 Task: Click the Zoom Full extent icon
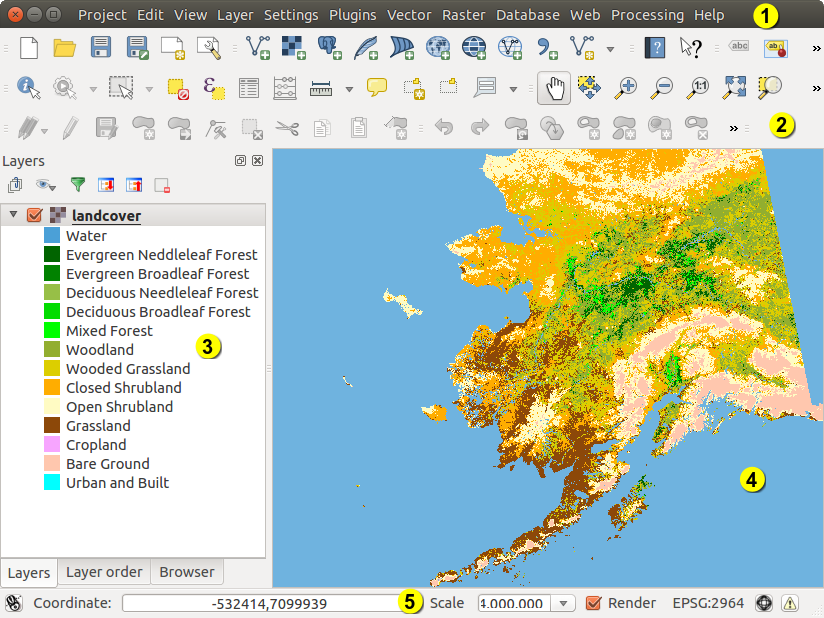click(x=734, y=88)
